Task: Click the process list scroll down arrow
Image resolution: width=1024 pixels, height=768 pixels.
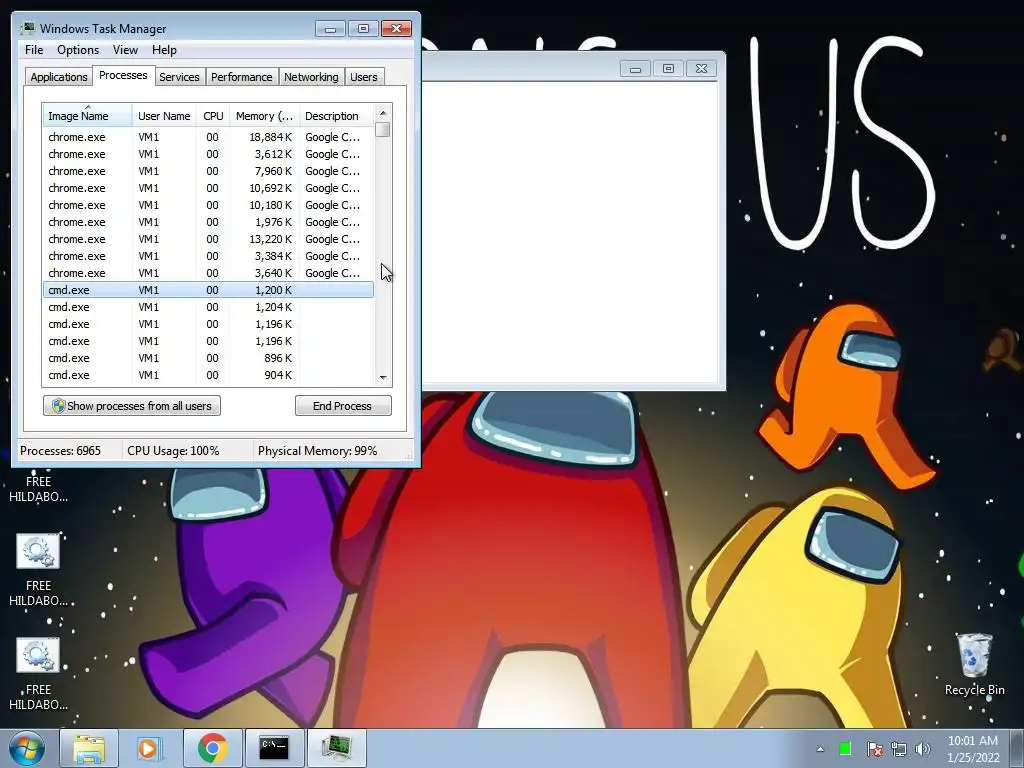Action: [x=383, y=377]
